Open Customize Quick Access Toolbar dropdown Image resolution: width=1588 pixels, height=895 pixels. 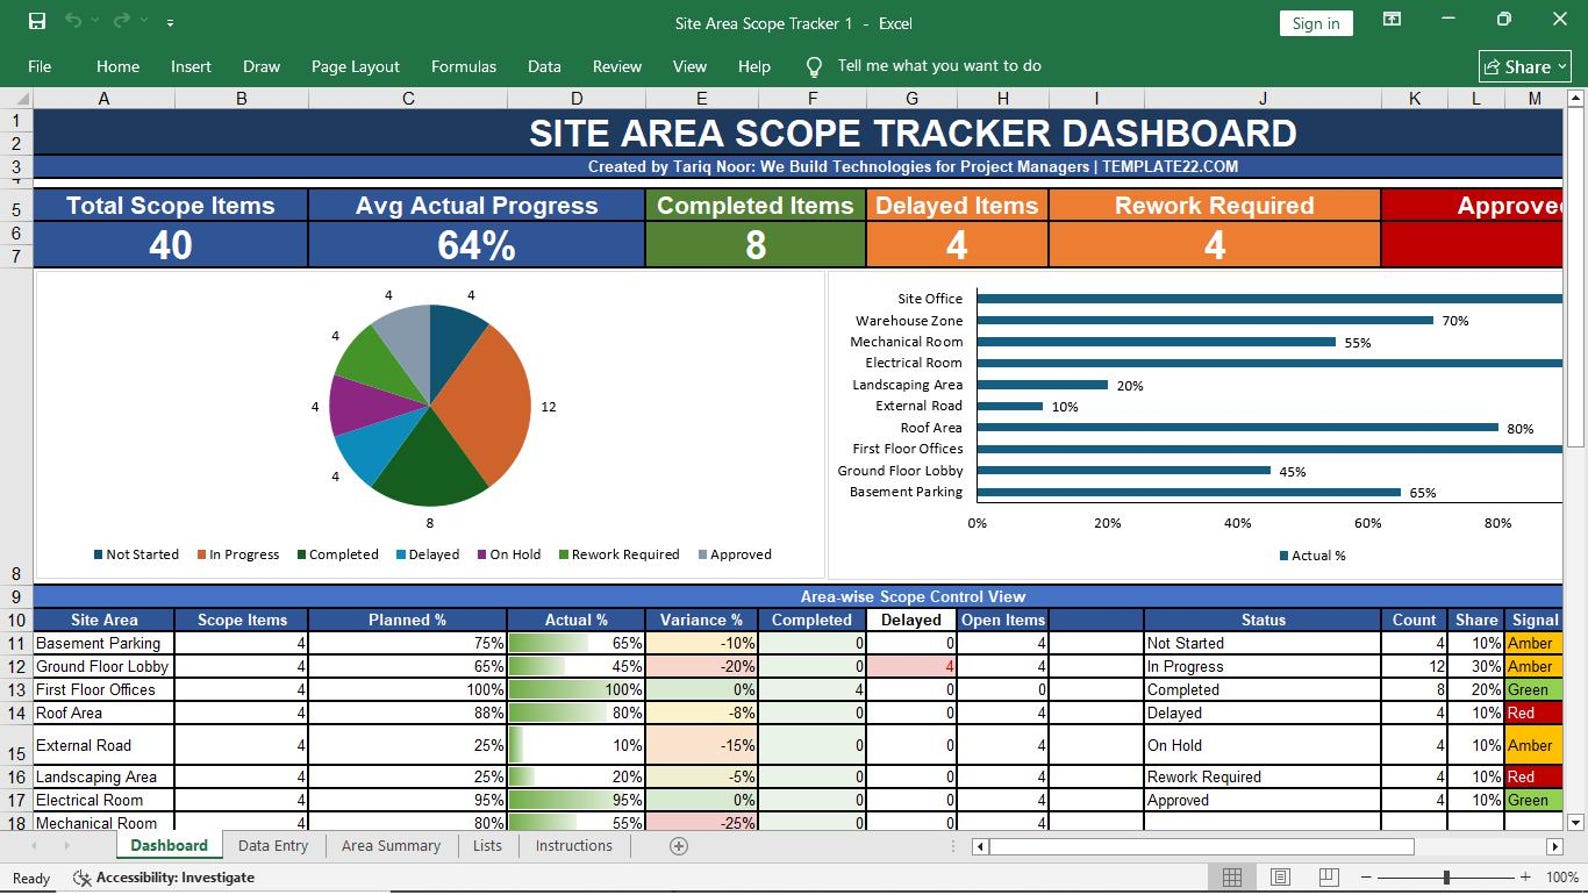click(170, 22)
